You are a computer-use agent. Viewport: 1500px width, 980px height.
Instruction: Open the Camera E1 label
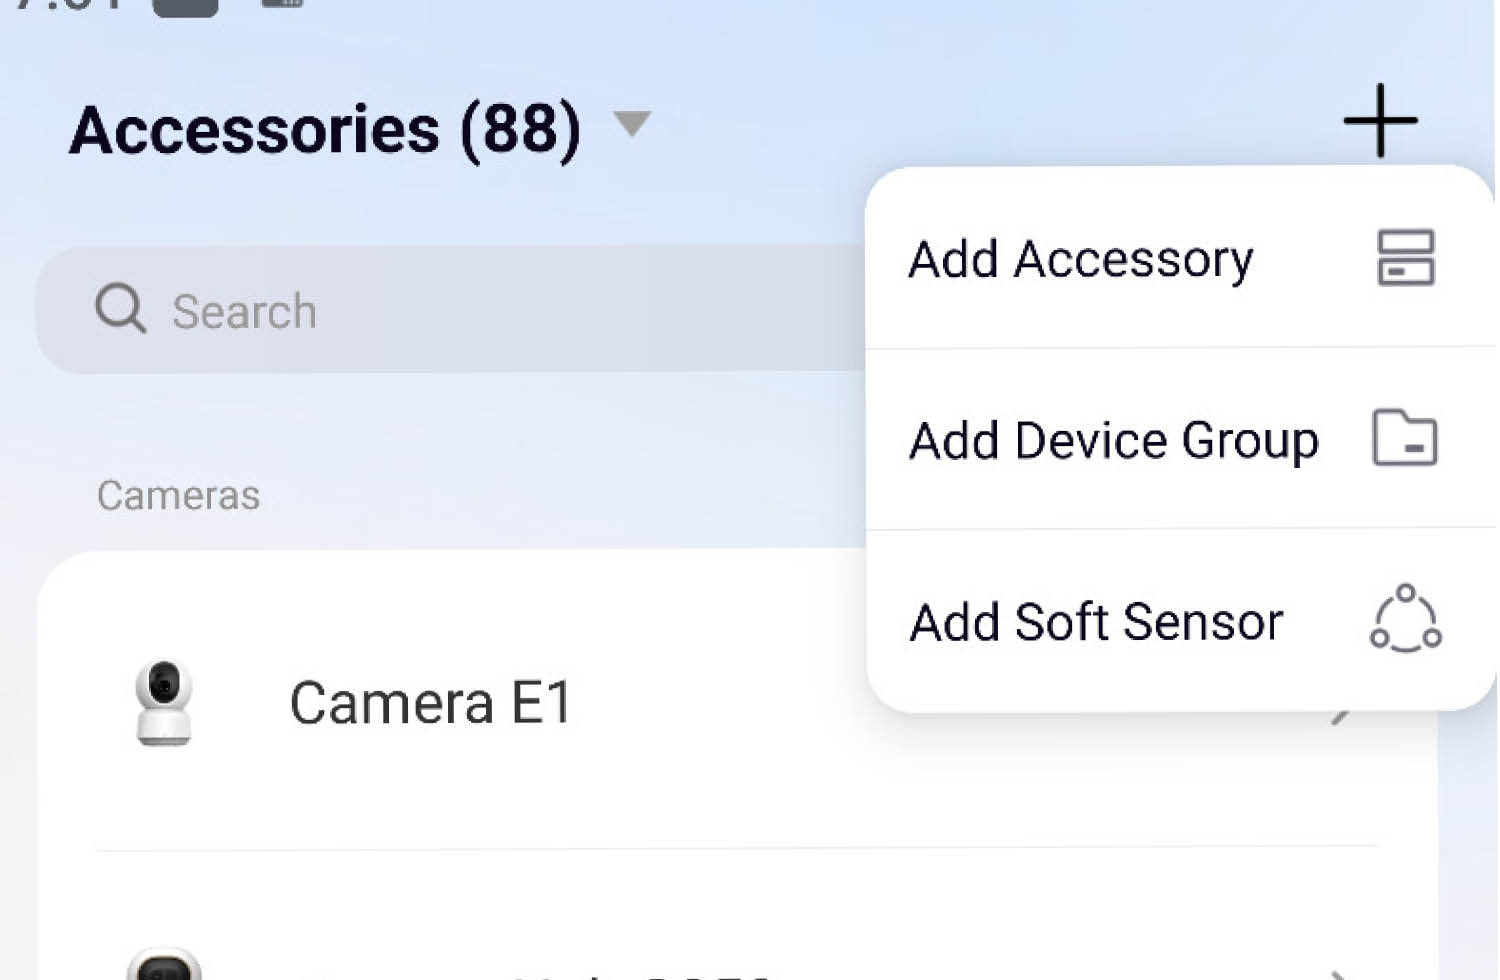(x=430, y=703)
